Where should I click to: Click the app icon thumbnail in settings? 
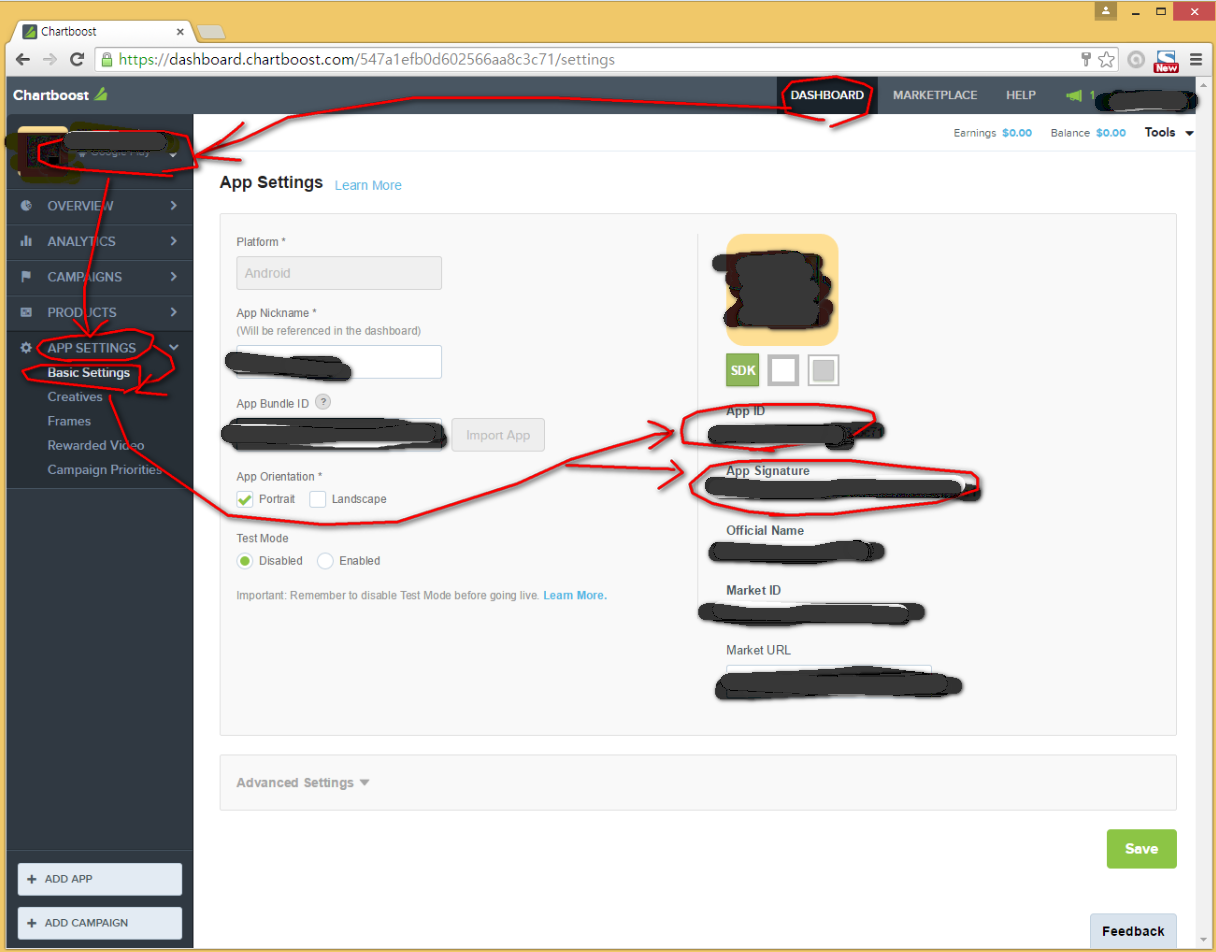(782, 290)
